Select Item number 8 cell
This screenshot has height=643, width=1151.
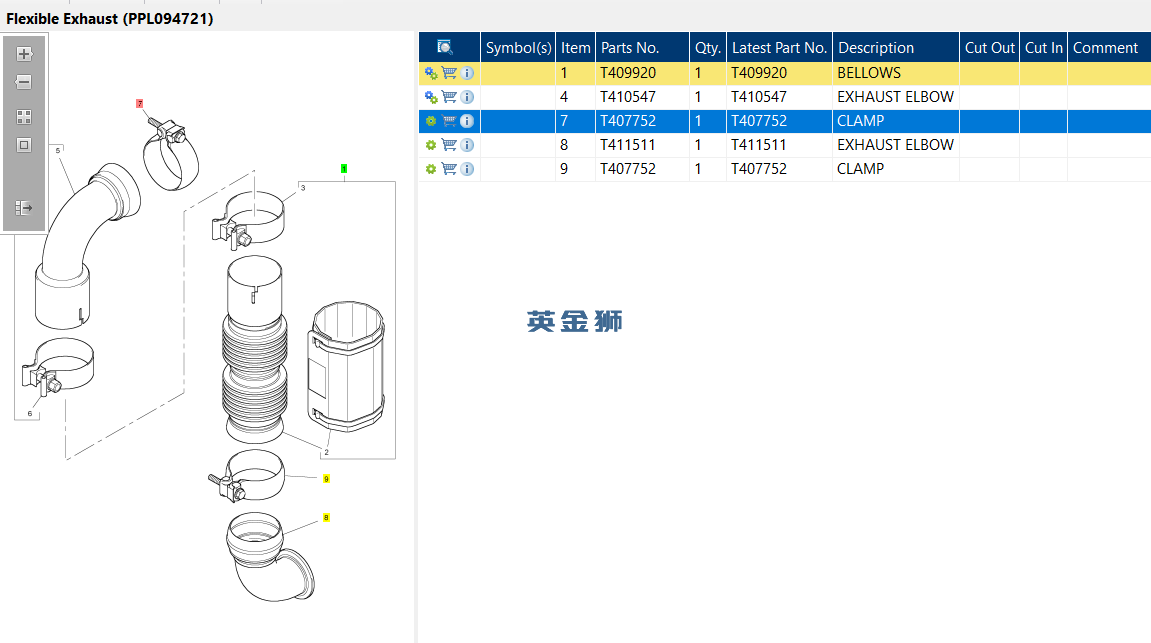point(576,145)
